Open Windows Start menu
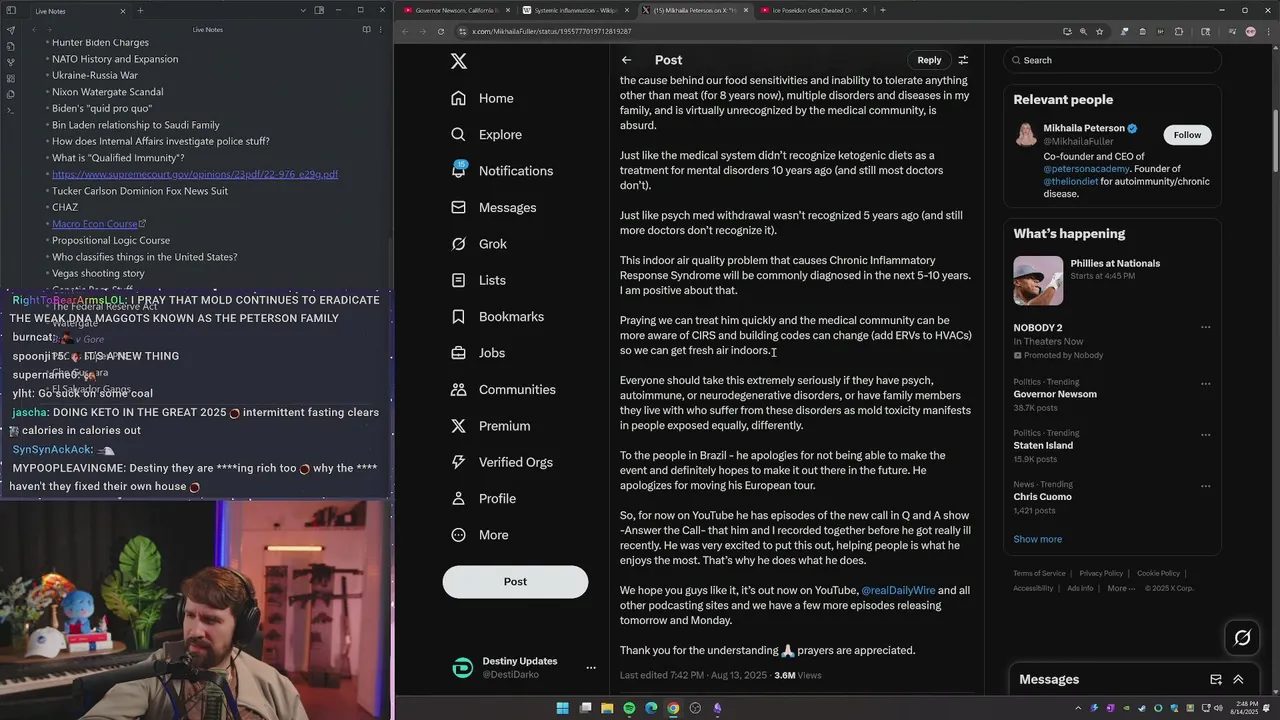 tap(562, 708)
